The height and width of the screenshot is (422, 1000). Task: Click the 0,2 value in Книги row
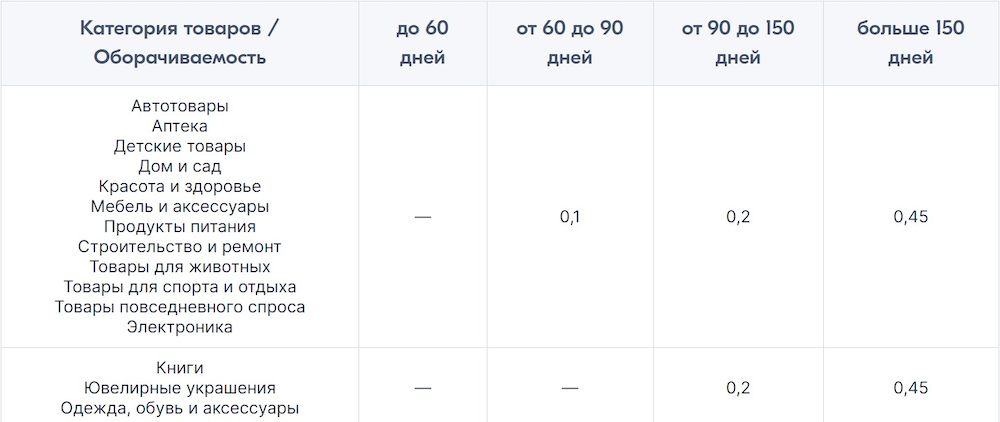pyautogui.click(x=738, y=388)
